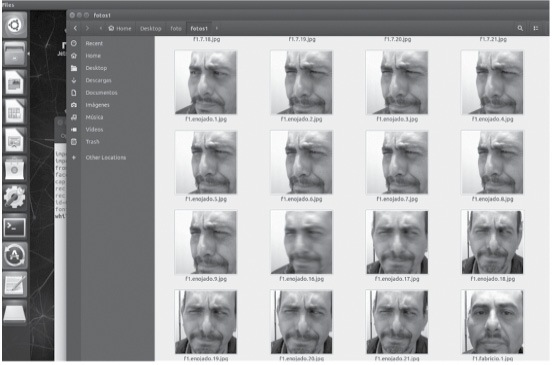
Task: Open the Files manager from the launcher
Action: pyautogui.click(x=15, y=54)
